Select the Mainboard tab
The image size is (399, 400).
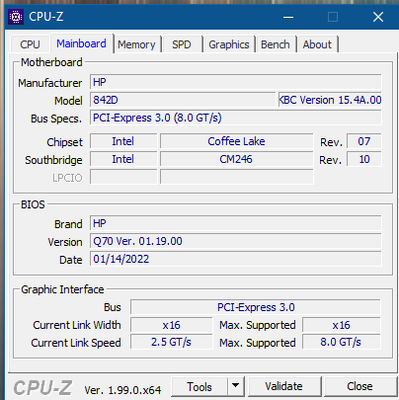[x=81, y=43]
